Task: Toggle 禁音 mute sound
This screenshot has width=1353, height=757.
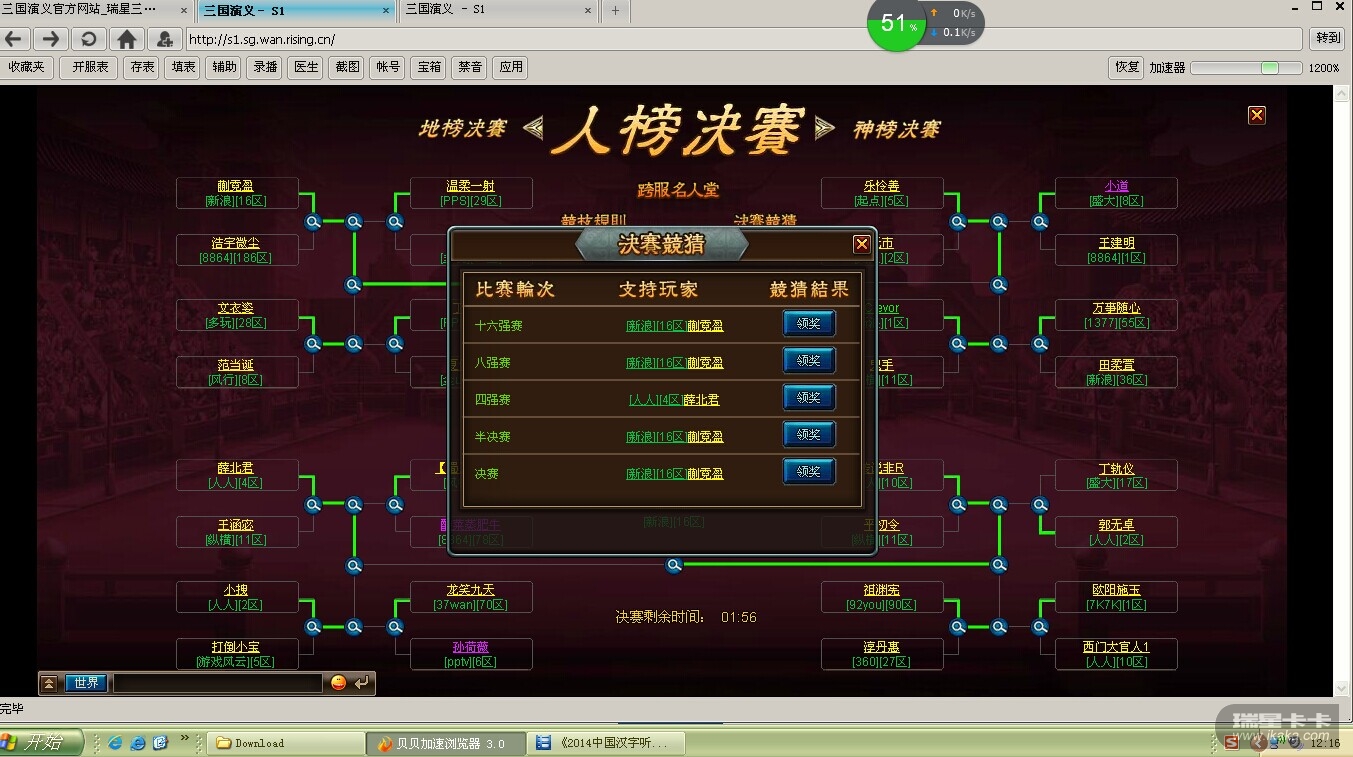Action: (470, 67)
